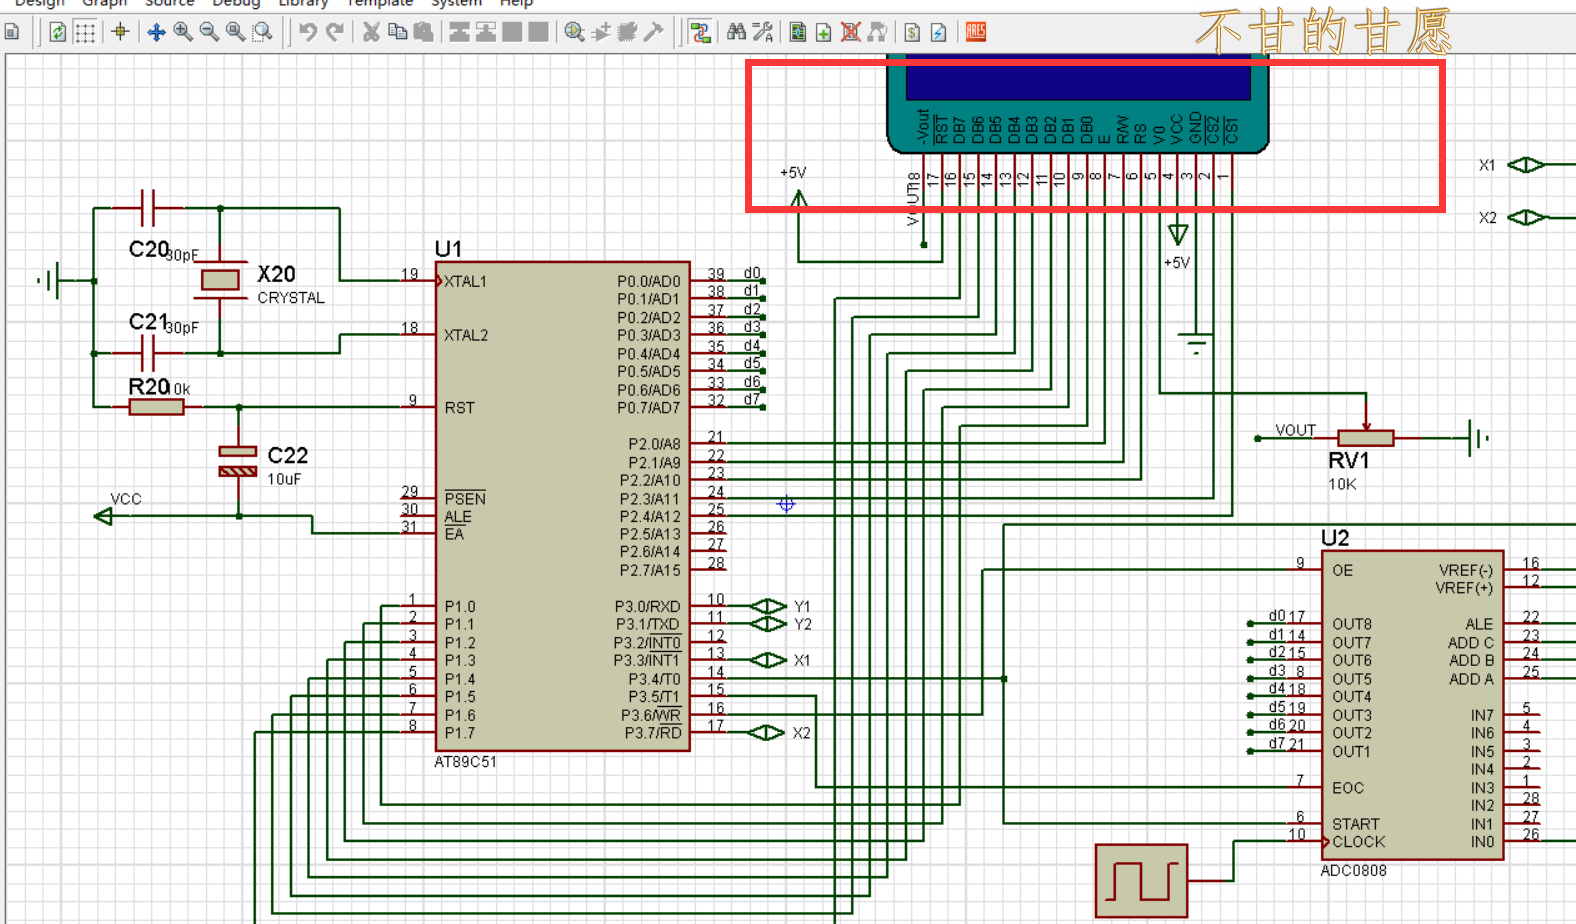Viewport: 1576px width, 924px height.
Task: Click the Y2 terminal near P3.1/TXD
Action: [x=768, y=624]
